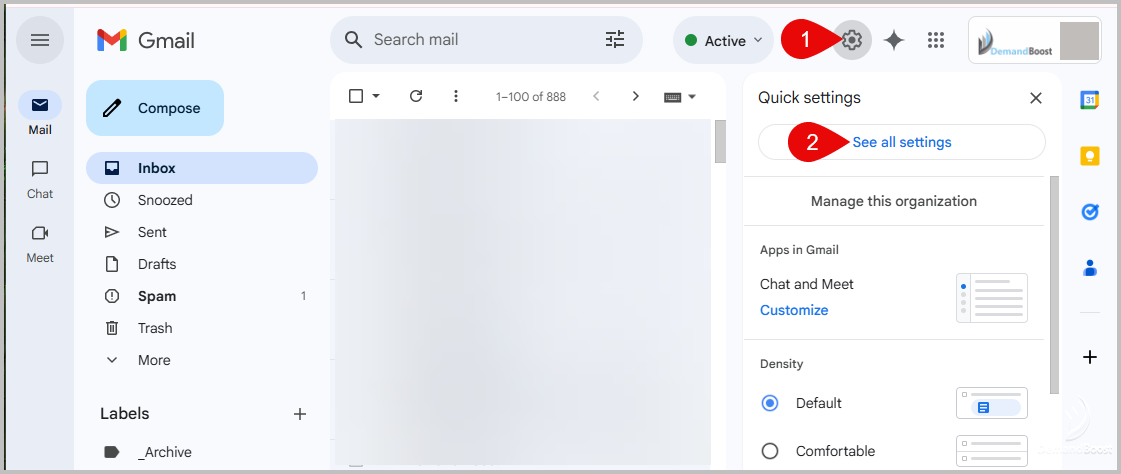Tick the select all messages checkbox
The image size is (1121, 474).
pos(356,96)
